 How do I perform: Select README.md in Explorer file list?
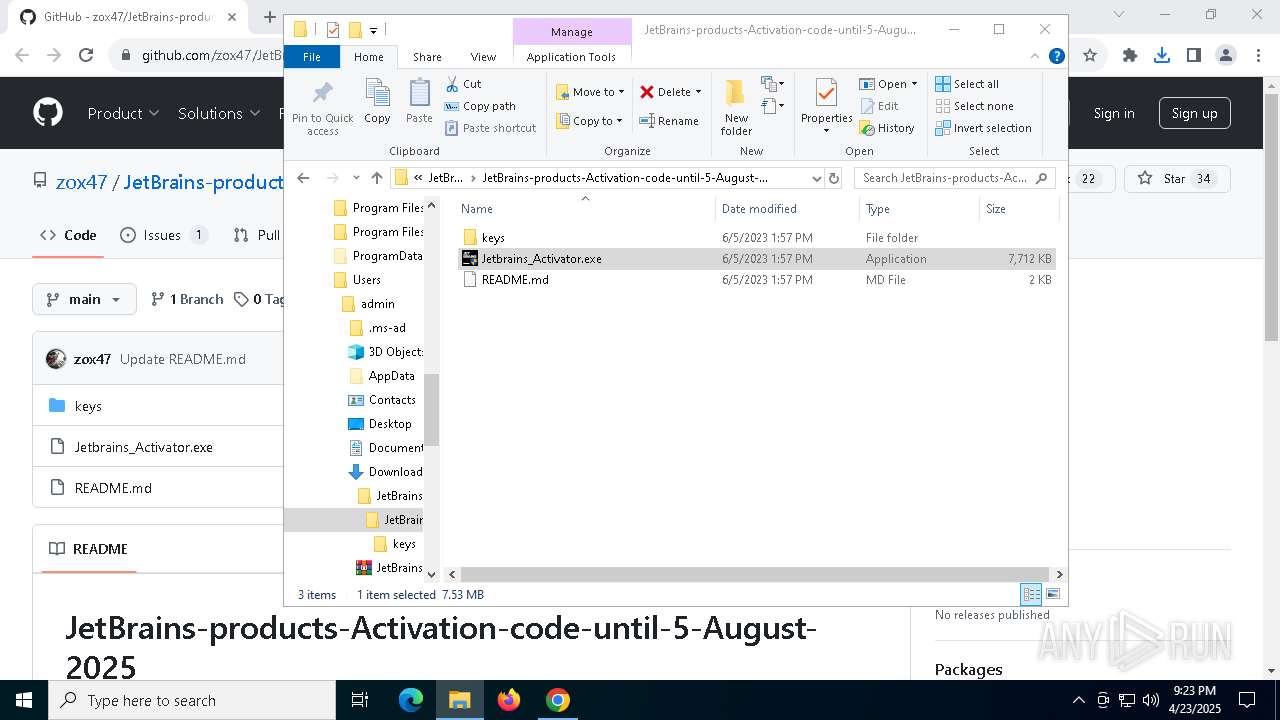click(757, 280)
